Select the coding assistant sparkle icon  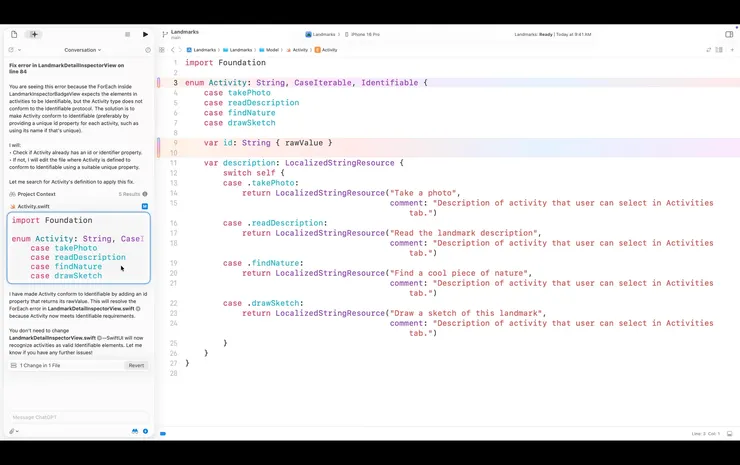(34, 34)
